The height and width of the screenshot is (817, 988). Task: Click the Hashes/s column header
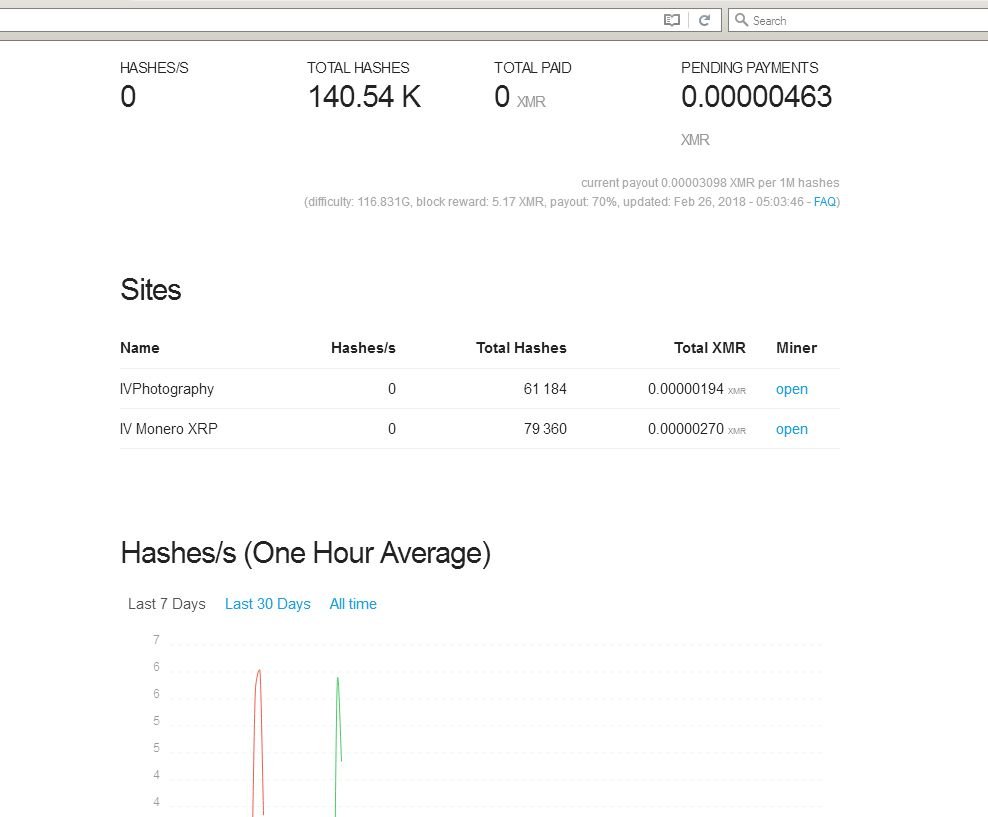(x=363, y=348)
